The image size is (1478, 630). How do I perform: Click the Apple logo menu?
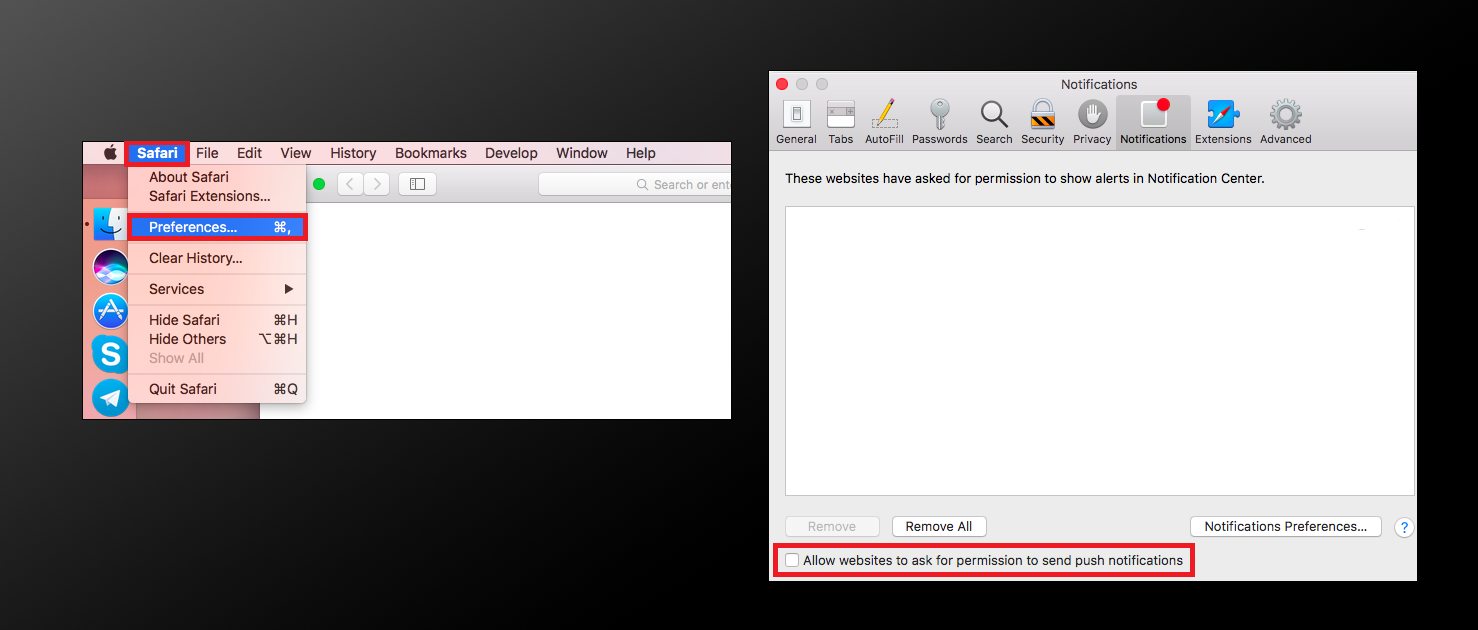coord(110,153)
